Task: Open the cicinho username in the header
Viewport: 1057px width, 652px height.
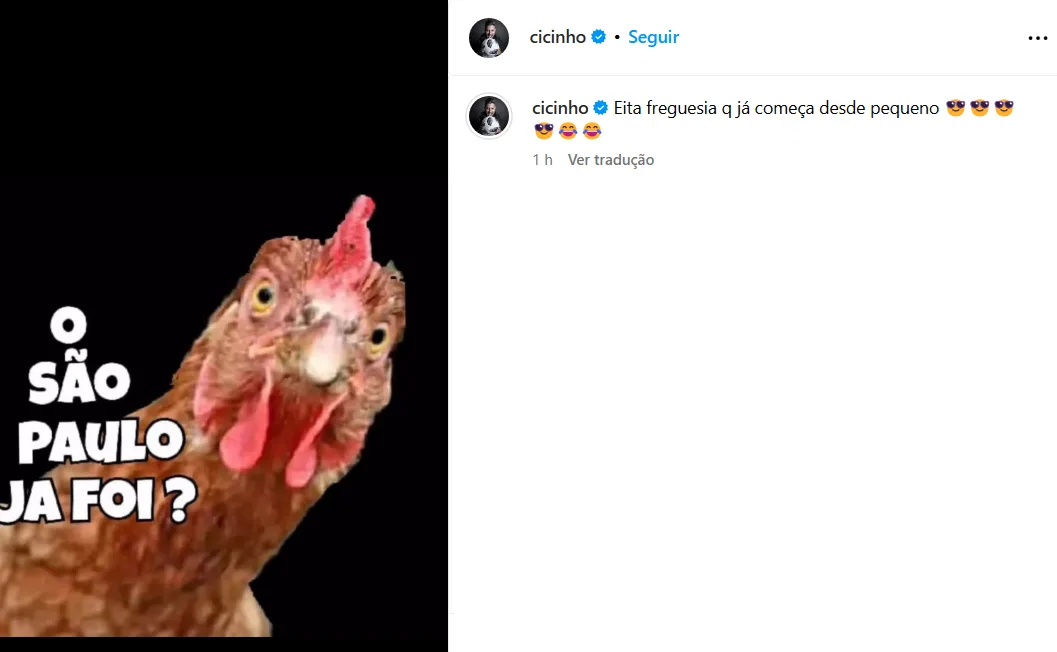Action: point(558,37)
